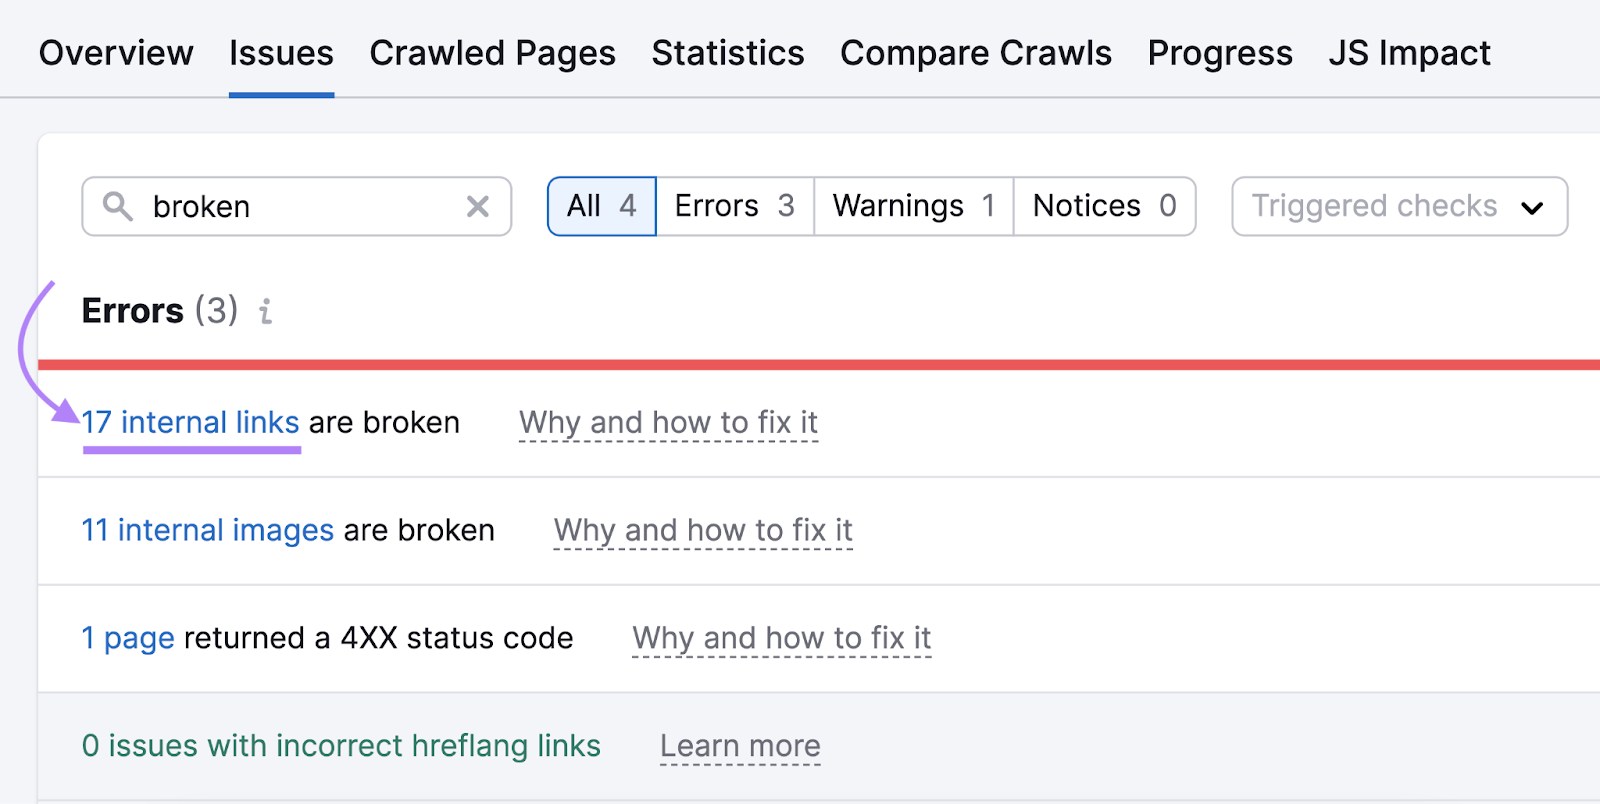The width and height of the screenshot is (1600, 804).
Task: Go to the Crawled Pages tab
Action: point(492,53)
